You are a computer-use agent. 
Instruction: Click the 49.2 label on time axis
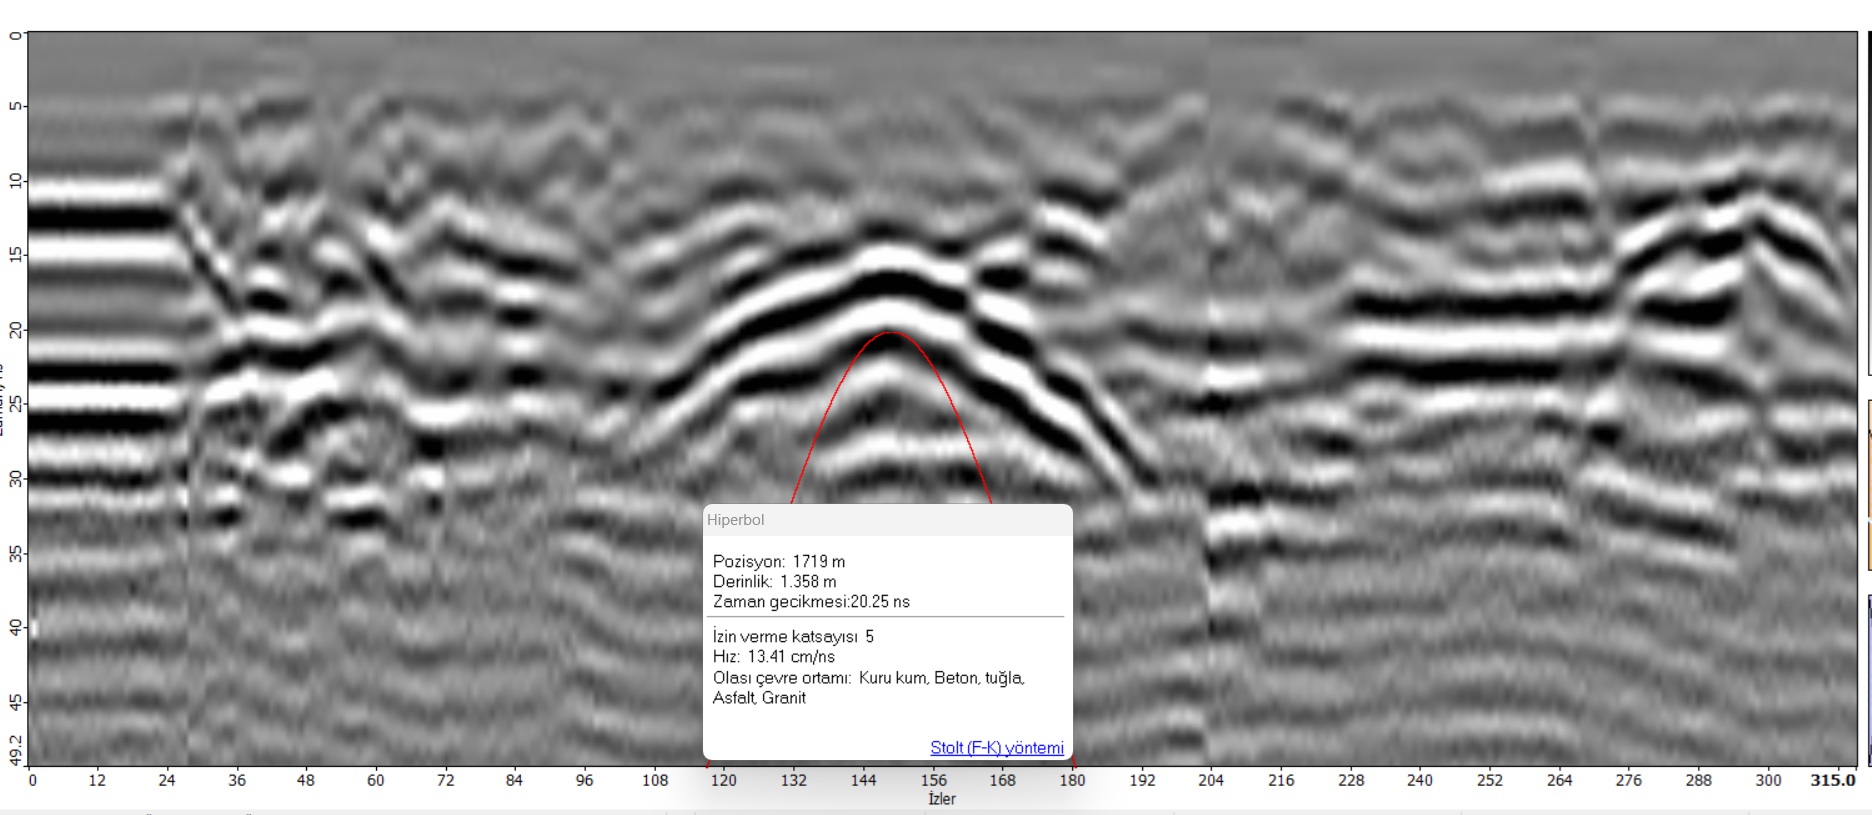(16, 749)
